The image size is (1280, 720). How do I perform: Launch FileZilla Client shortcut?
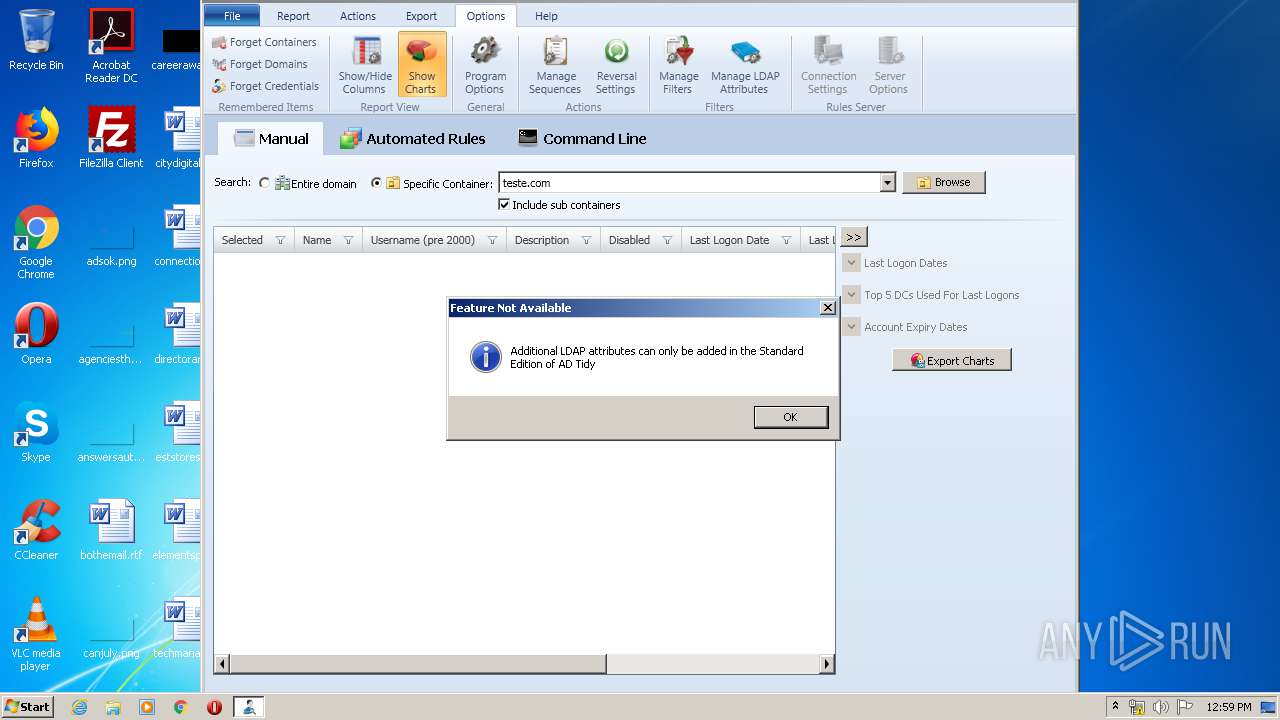111,138
